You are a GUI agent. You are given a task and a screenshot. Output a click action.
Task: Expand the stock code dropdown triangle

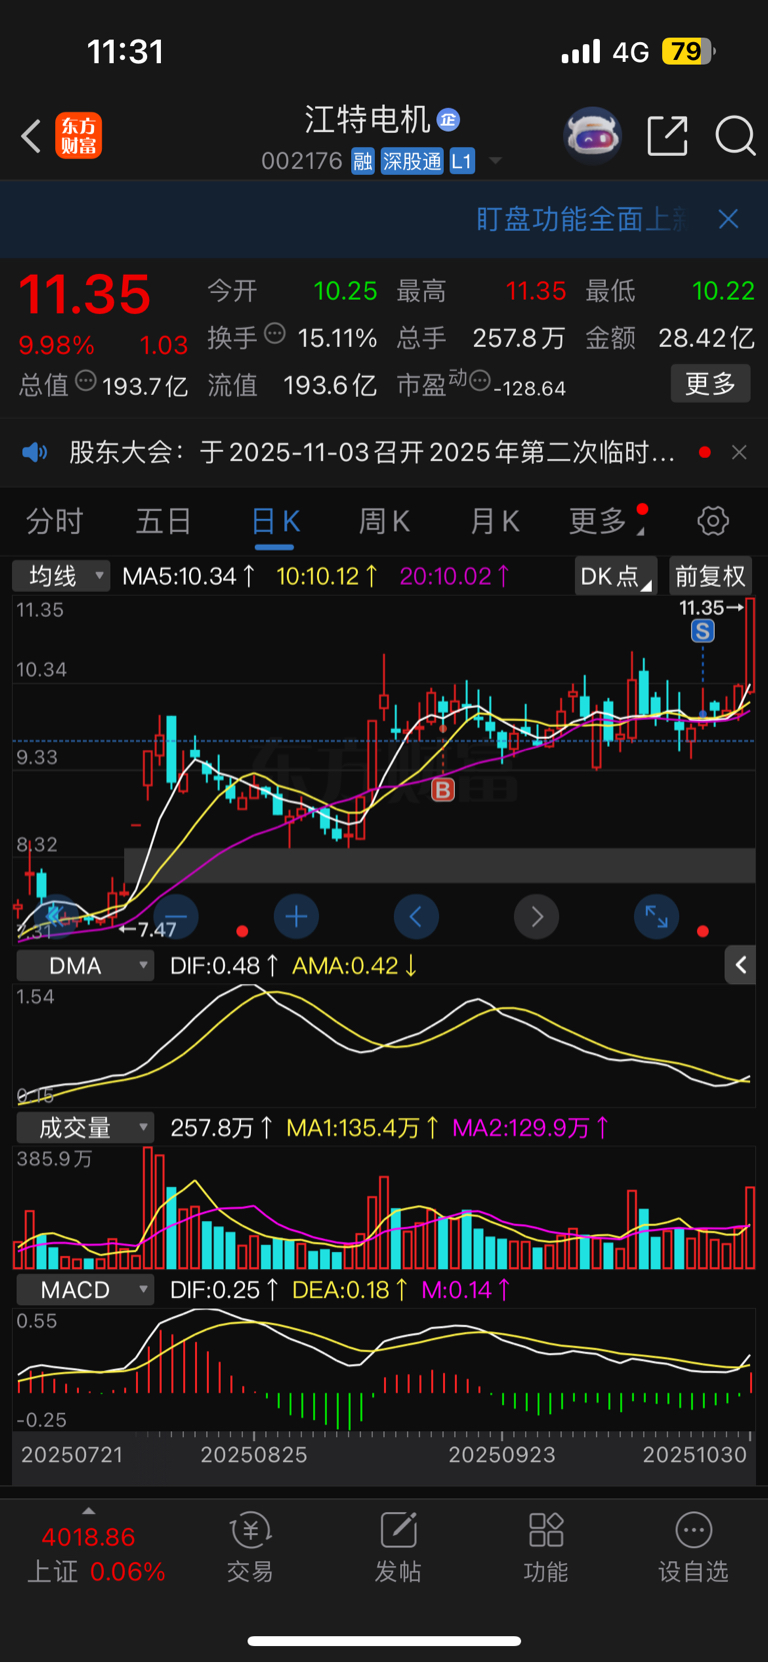[x=495, y=161]
